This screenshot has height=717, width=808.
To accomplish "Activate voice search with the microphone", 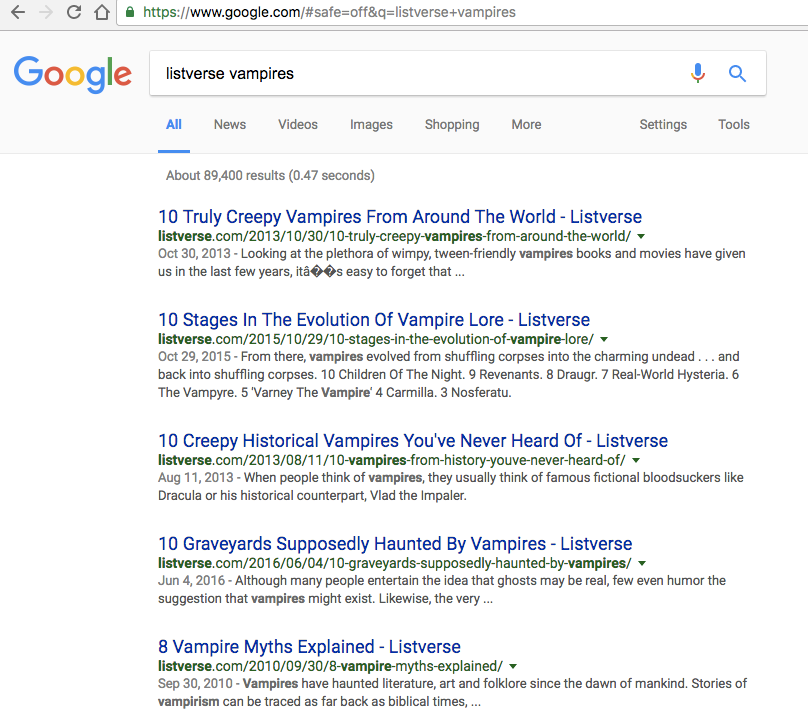I will [697, 72].
